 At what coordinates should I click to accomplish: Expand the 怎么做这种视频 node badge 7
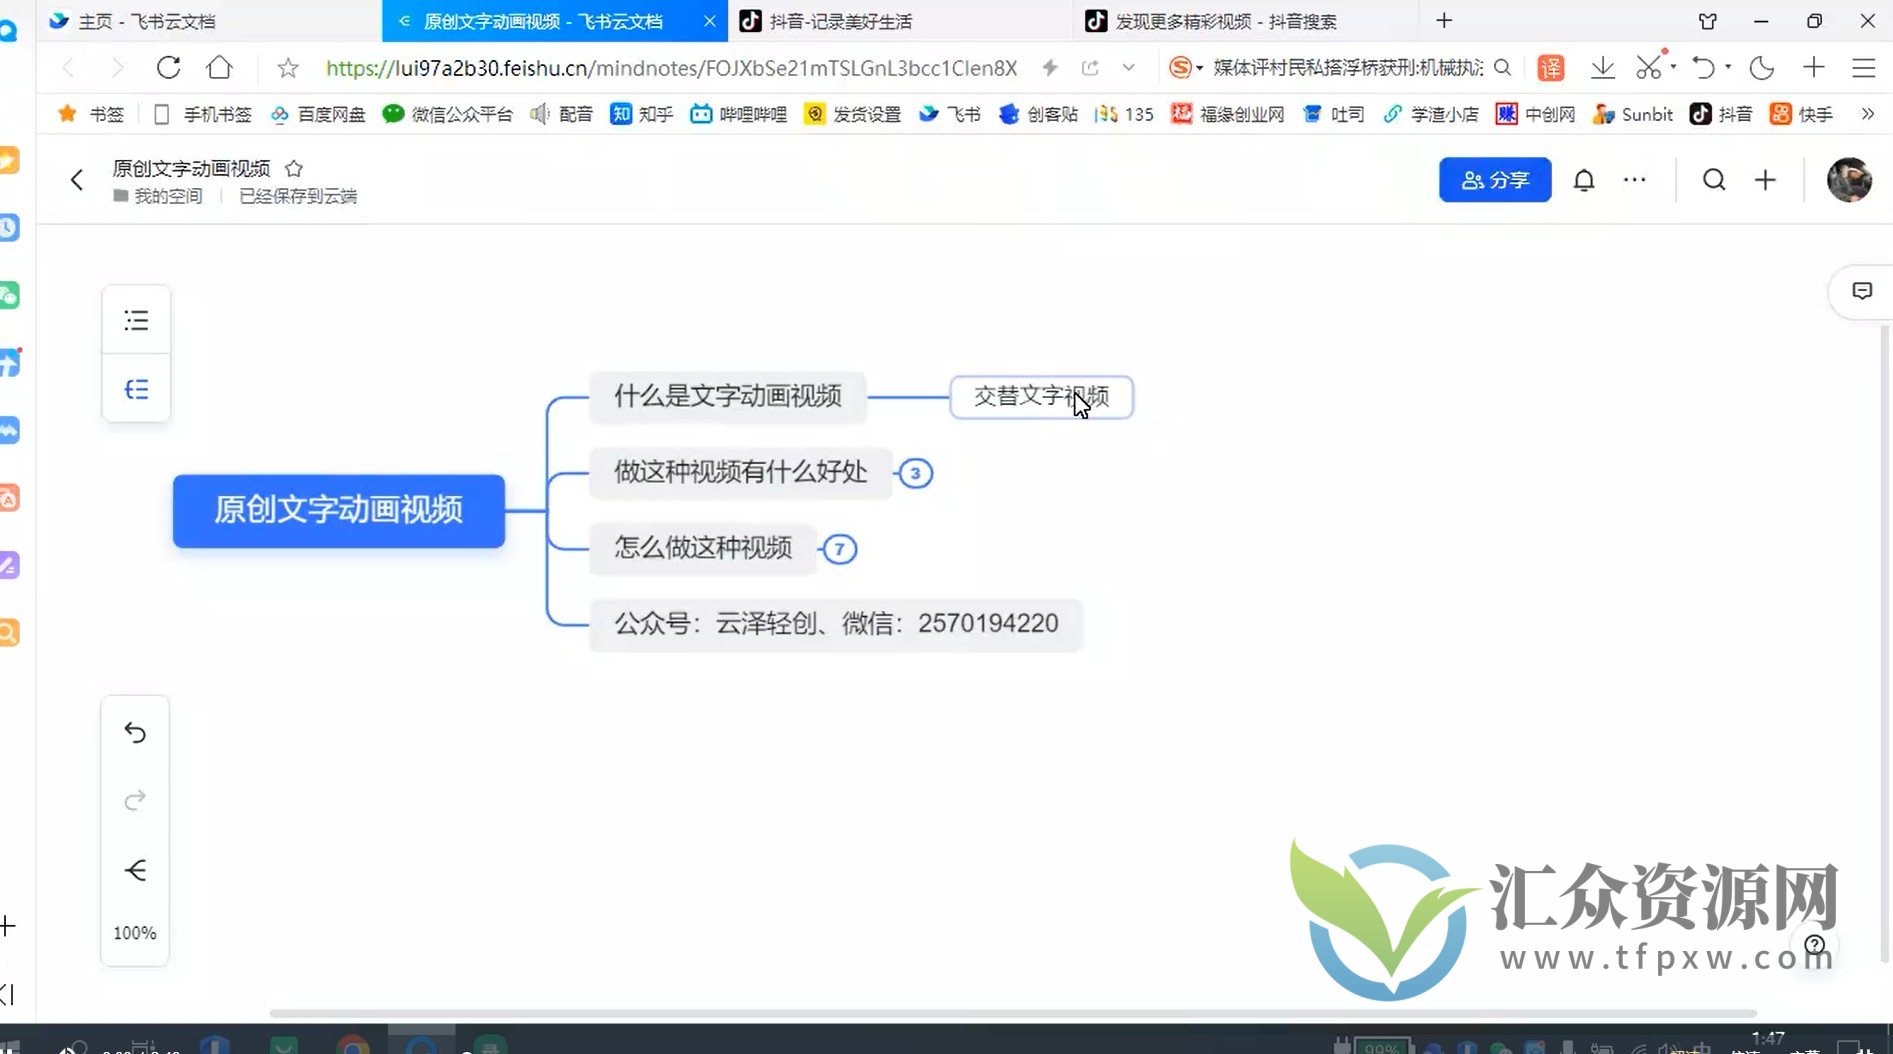pos(839,549)
